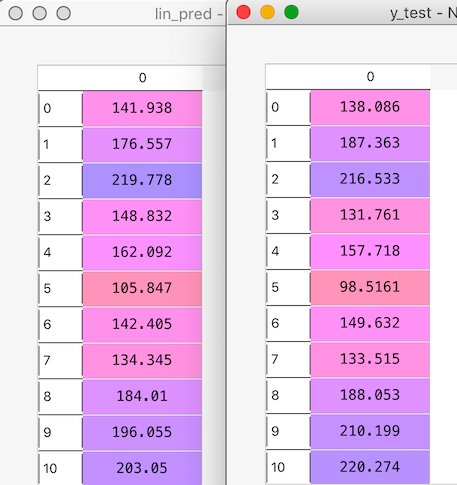Click column header 0 in y_test window
Image resolution: width=457 pixels, height=485 pixels.
coord(370,77)
